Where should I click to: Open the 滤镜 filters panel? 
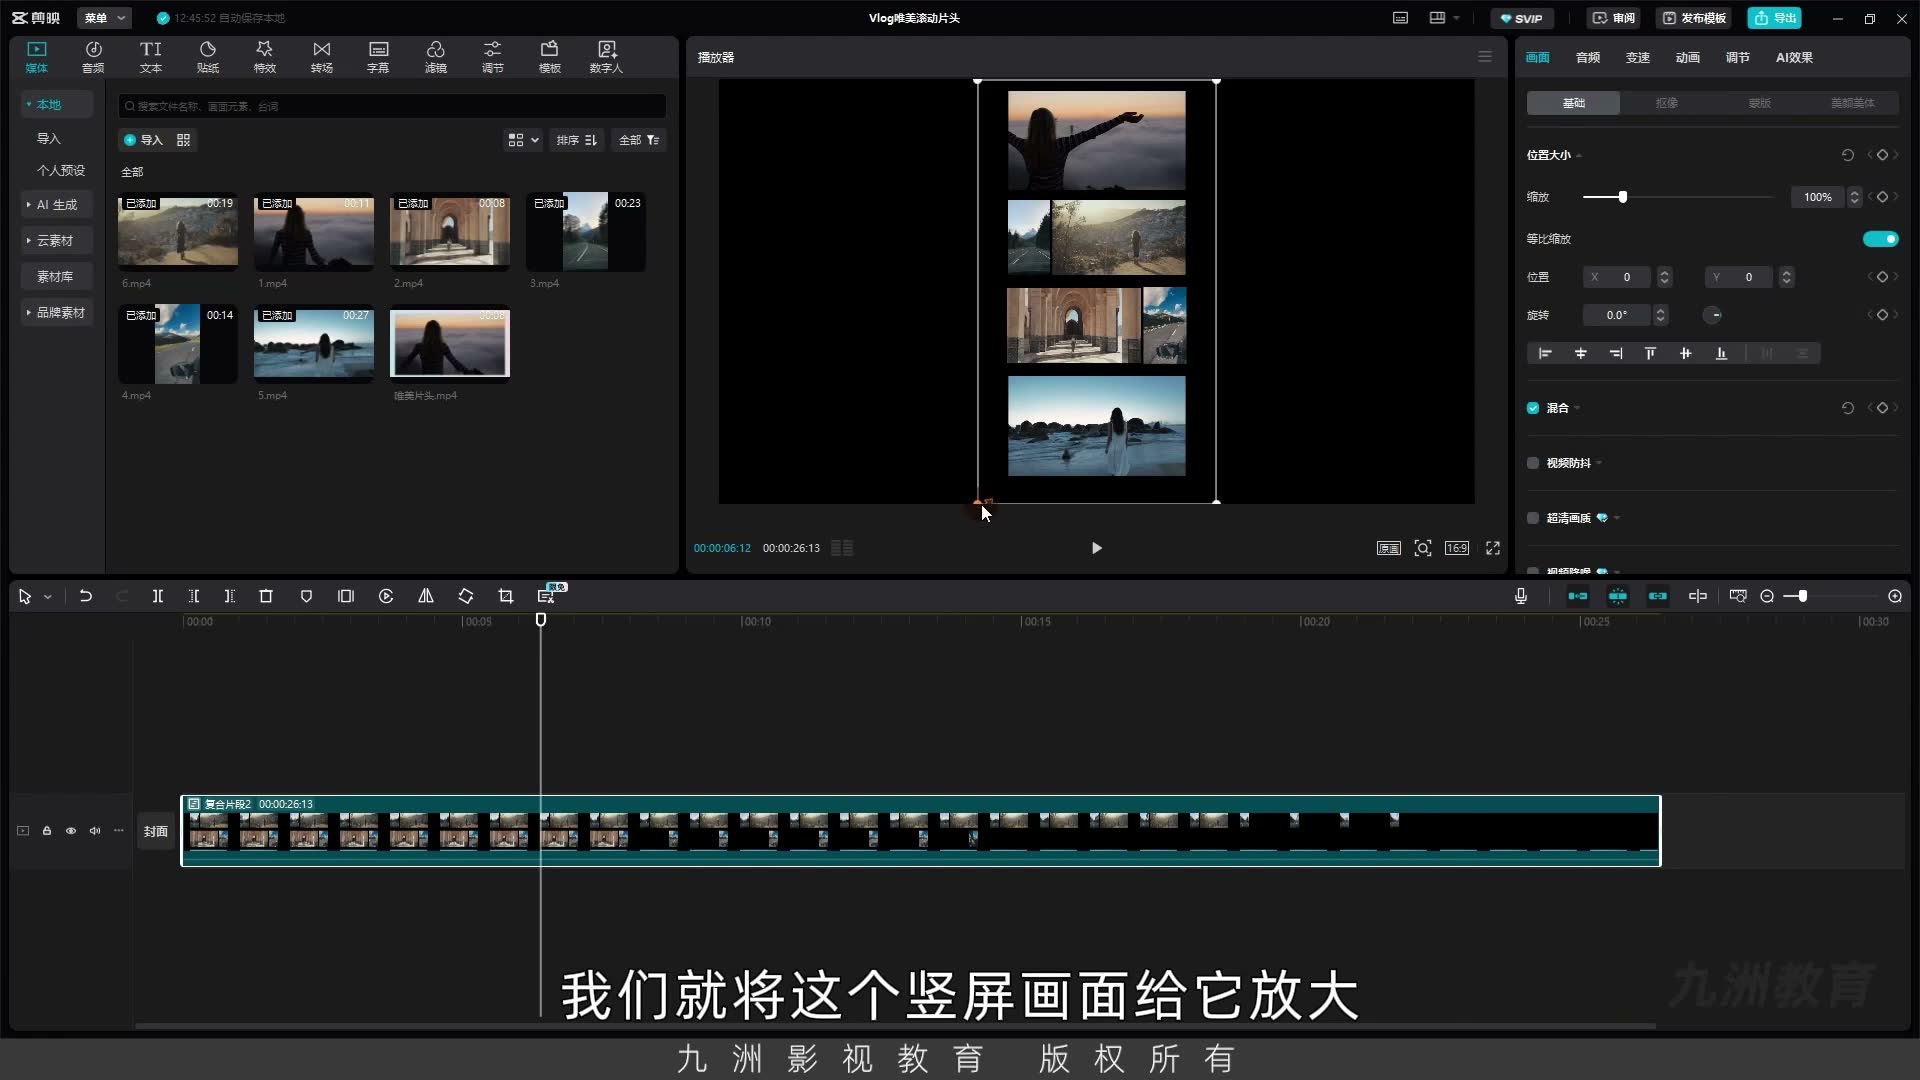pos(435,57)
